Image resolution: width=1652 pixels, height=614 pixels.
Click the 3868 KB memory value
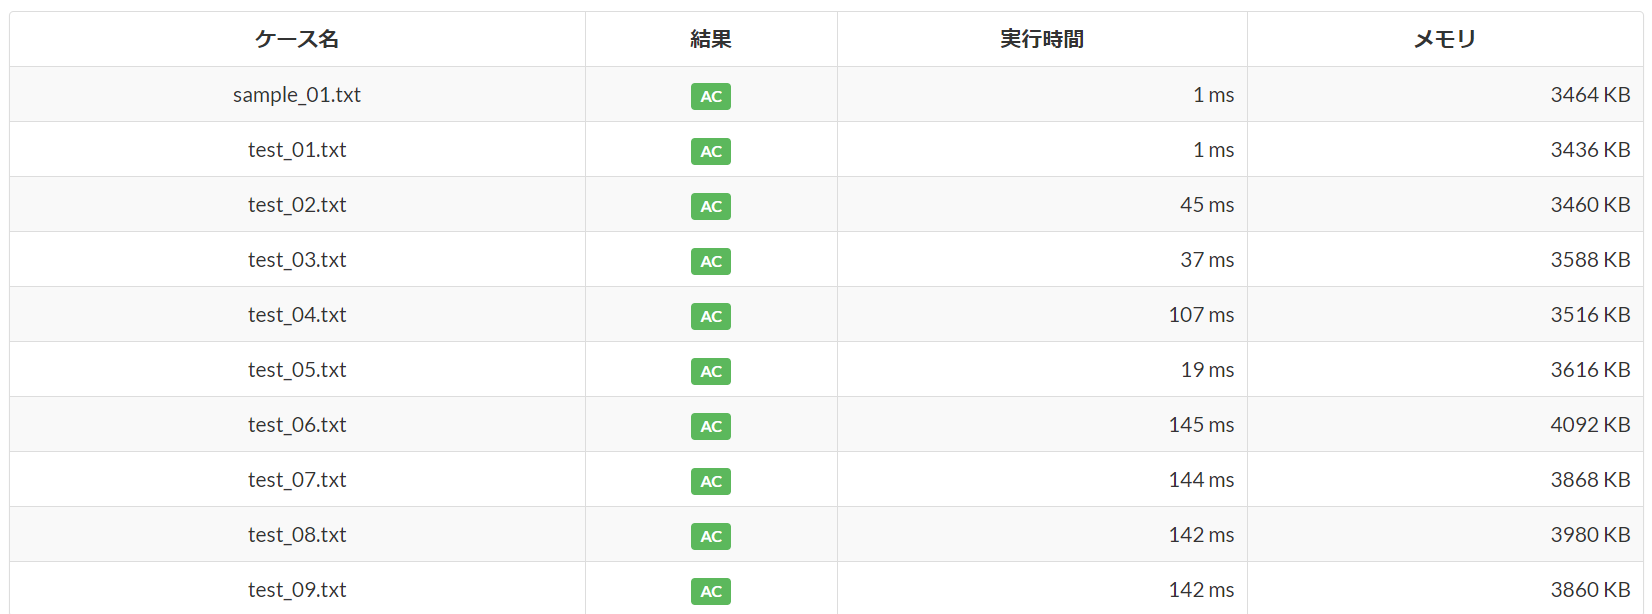click(1590, 480)
